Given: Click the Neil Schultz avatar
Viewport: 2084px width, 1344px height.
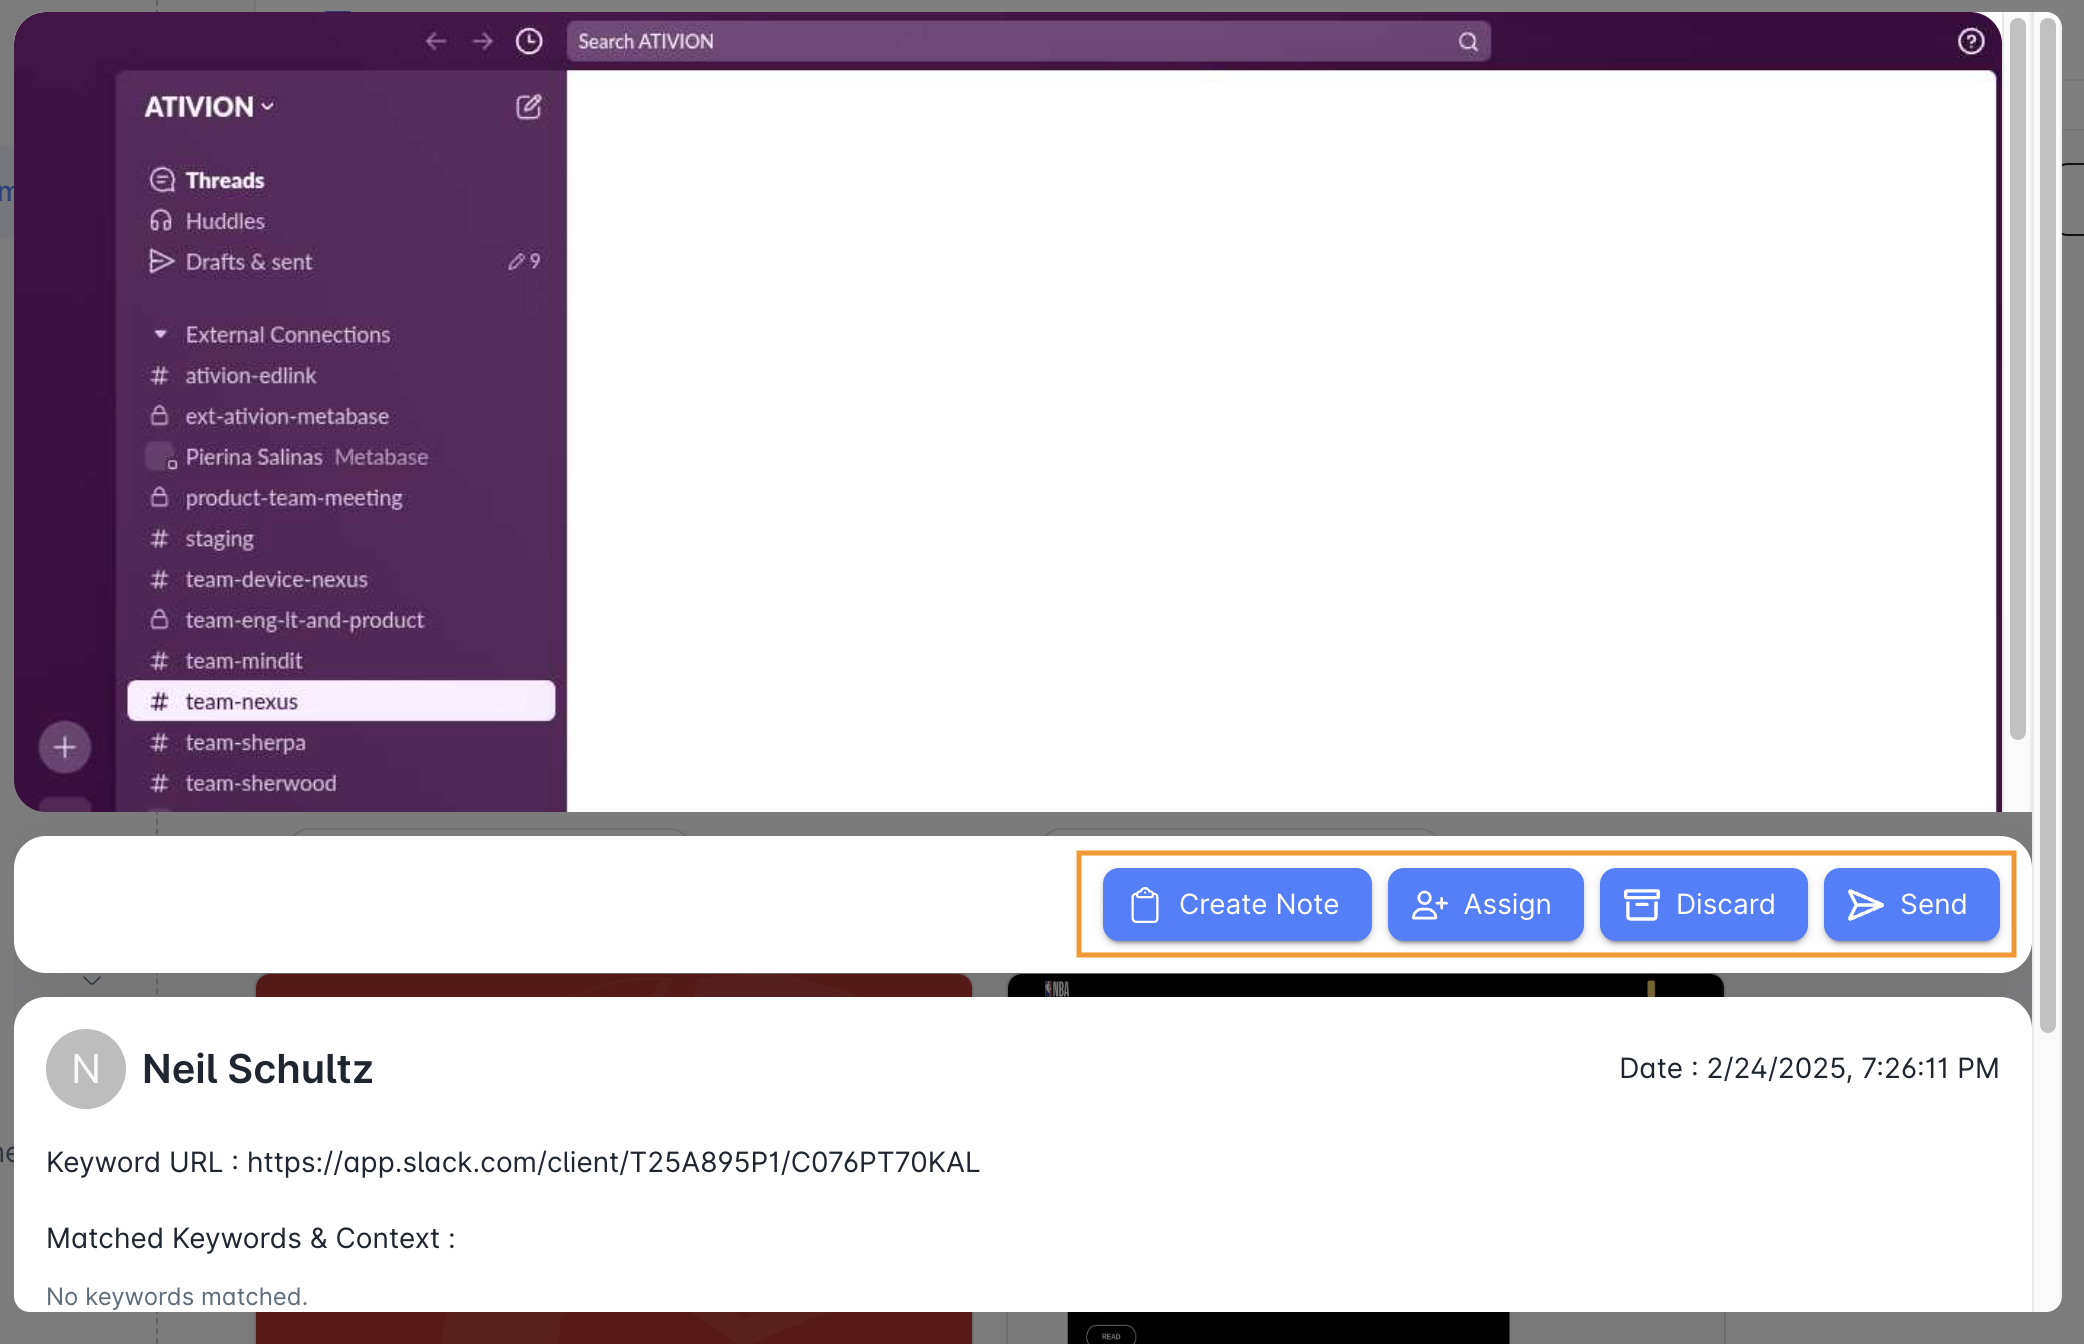Looking at the screenshot, I should point(86,1069).
